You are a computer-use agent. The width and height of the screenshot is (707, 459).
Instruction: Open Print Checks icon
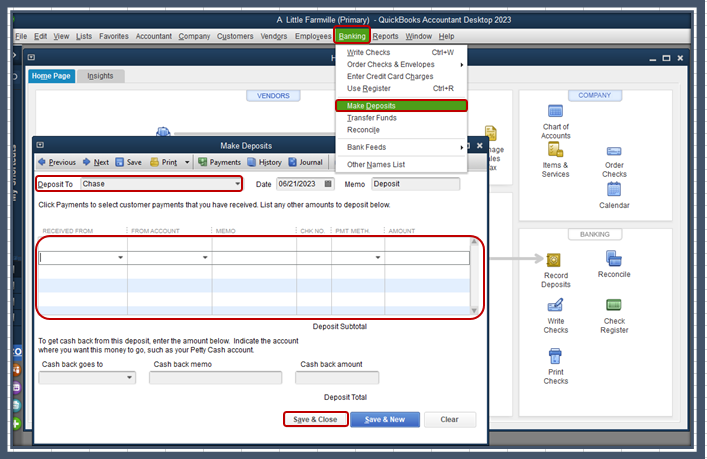555,356
